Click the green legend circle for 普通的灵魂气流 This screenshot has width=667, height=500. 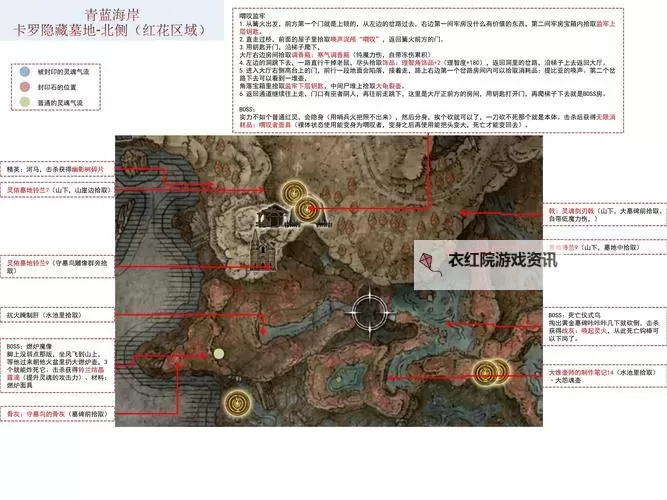coord(25,102)
